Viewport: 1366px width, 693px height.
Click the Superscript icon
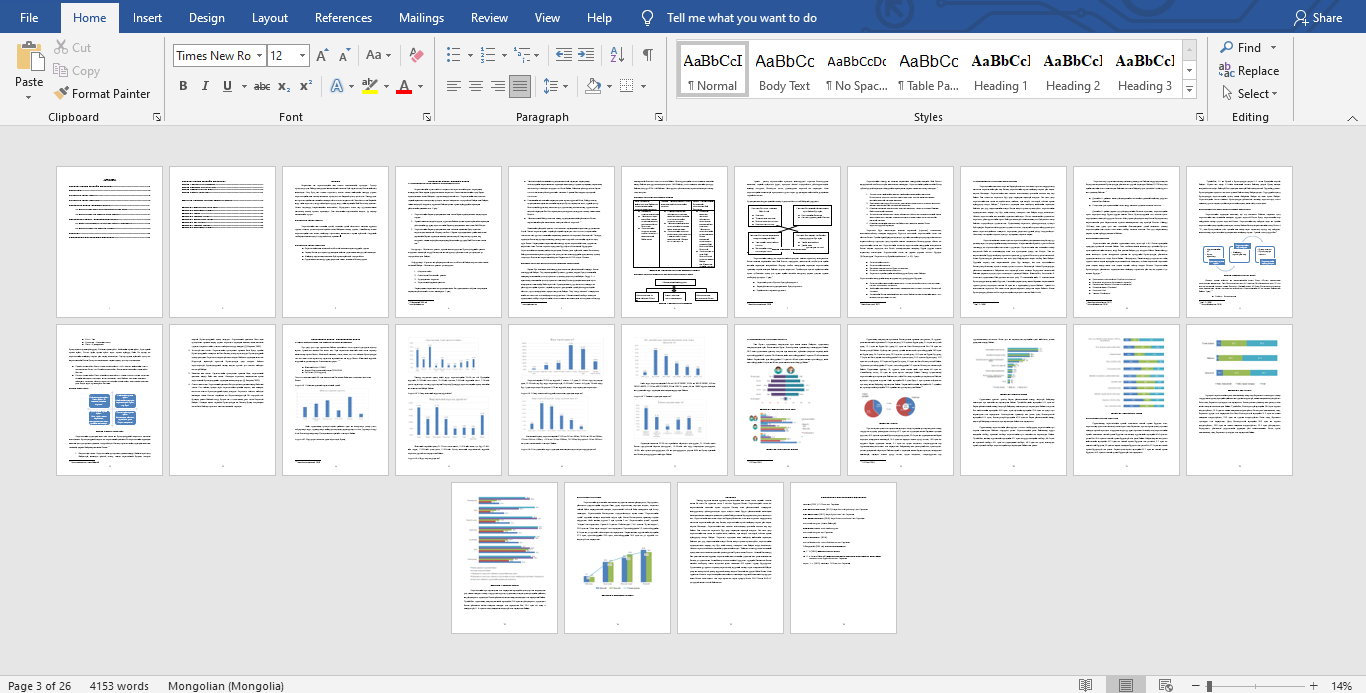click(x=306, y=87)
